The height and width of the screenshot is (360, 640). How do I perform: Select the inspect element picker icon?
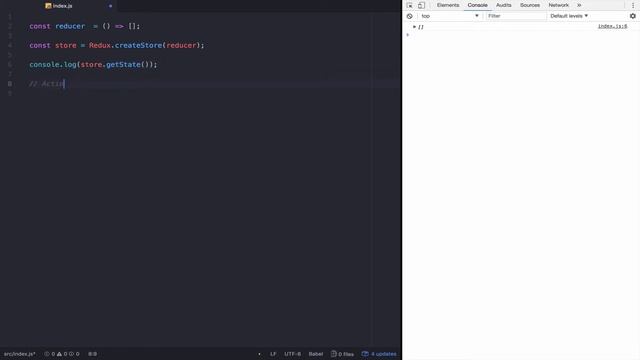pos(409,5)
